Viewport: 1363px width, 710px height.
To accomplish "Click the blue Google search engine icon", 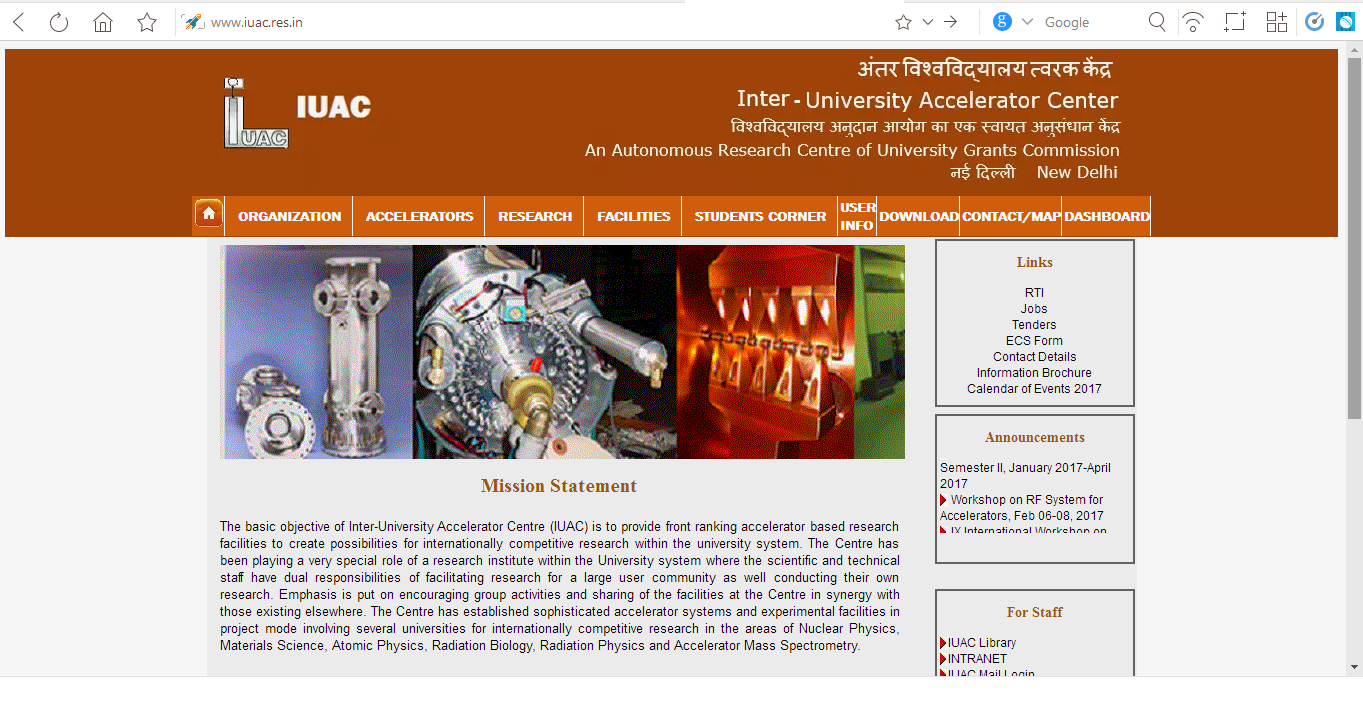I will (1002, 22).
